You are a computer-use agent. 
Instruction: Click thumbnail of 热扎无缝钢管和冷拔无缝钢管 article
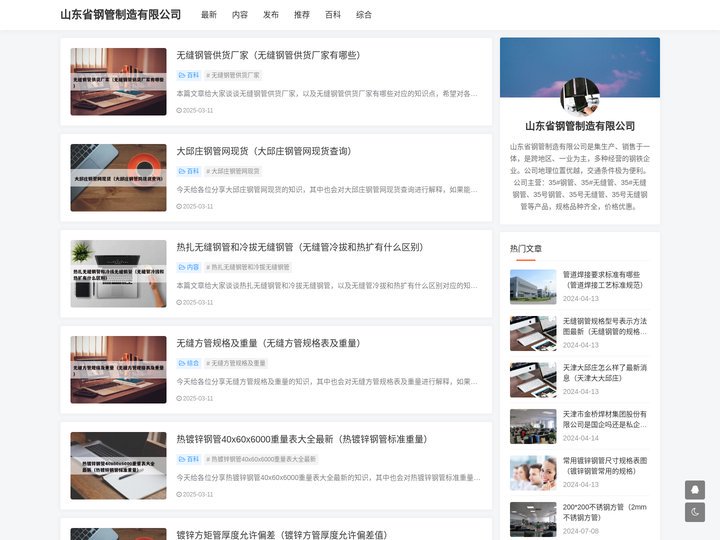(118, 274)
